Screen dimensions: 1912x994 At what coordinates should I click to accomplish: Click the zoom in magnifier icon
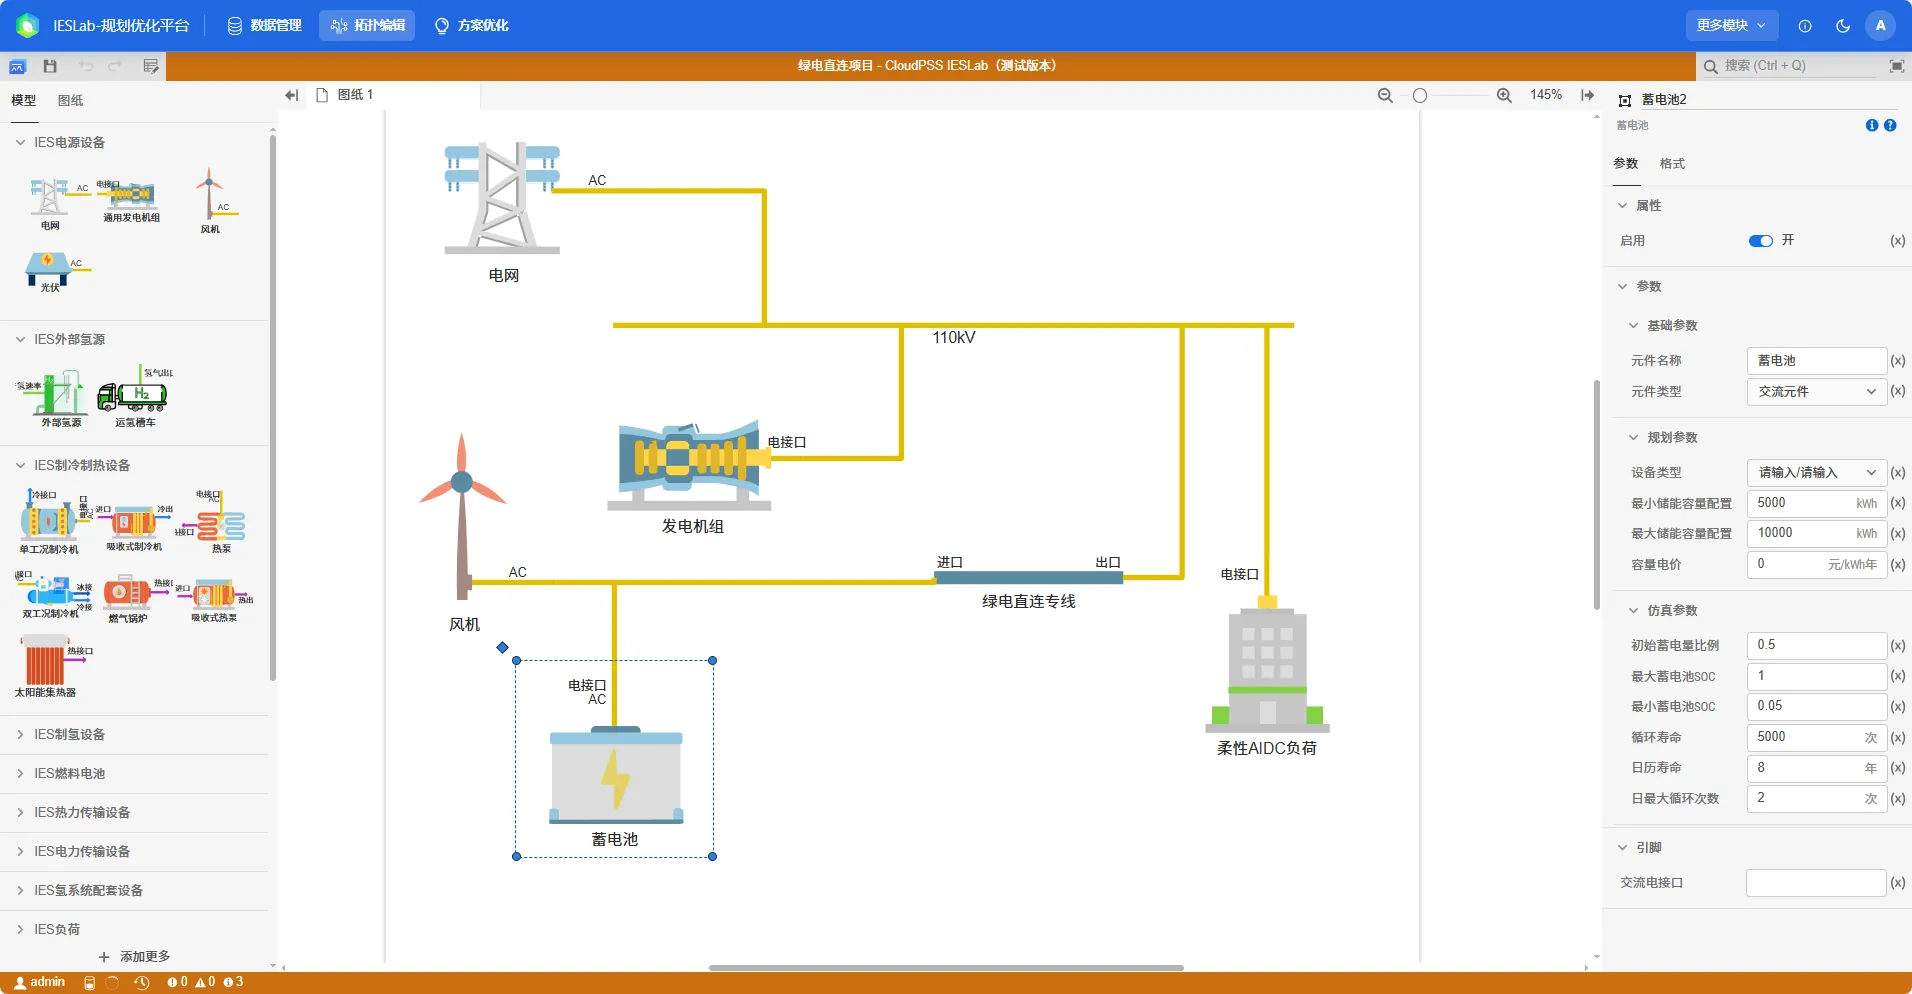coord(1504,95)
